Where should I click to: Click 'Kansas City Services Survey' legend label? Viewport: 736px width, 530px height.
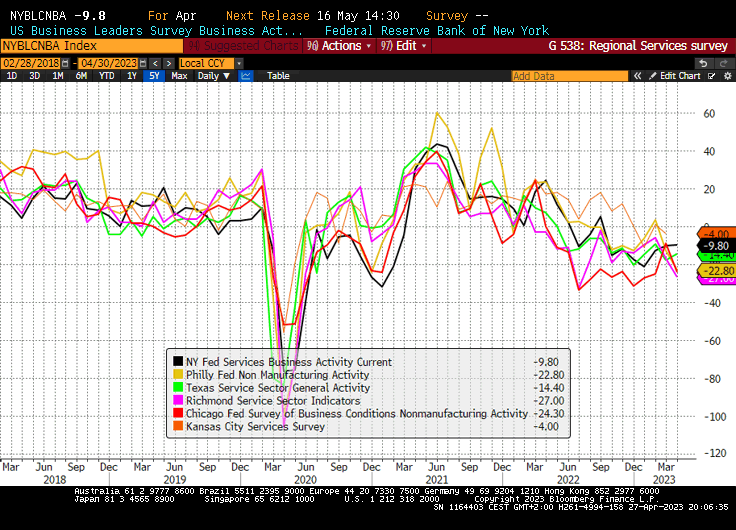click(255, 427)
